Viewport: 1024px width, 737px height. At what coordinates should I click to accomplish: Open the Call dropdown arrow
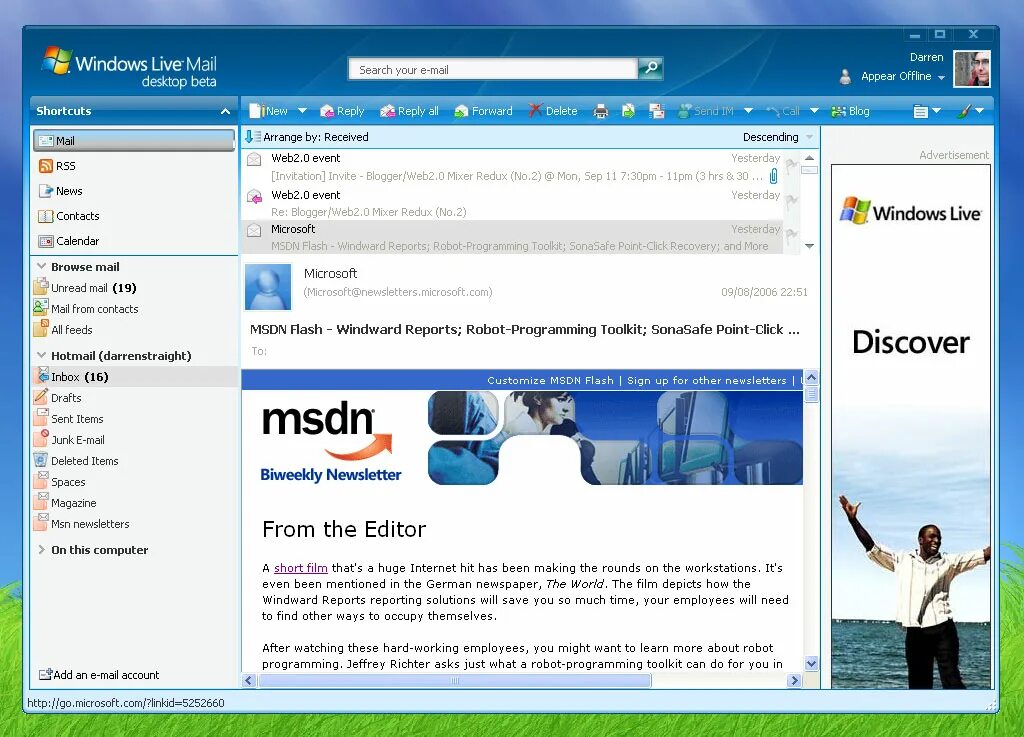coord(814,111)
